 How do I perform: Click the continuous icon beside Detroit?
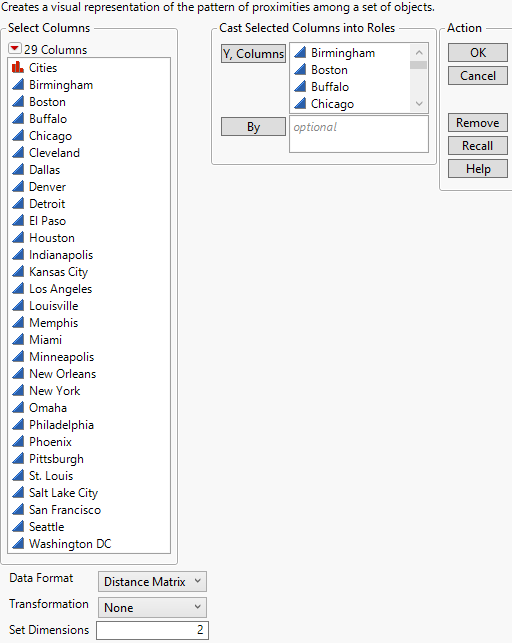tap(18, 203)
